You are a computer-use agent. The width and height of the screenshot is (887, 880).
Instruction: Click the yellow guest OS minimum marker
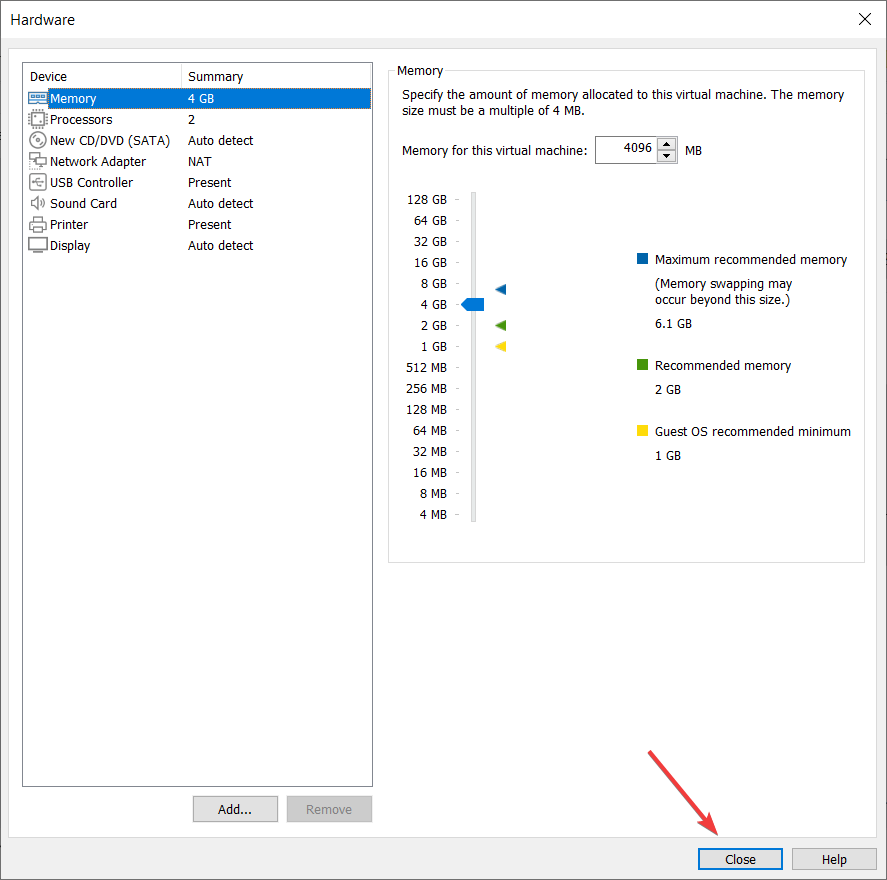(501, 347)
